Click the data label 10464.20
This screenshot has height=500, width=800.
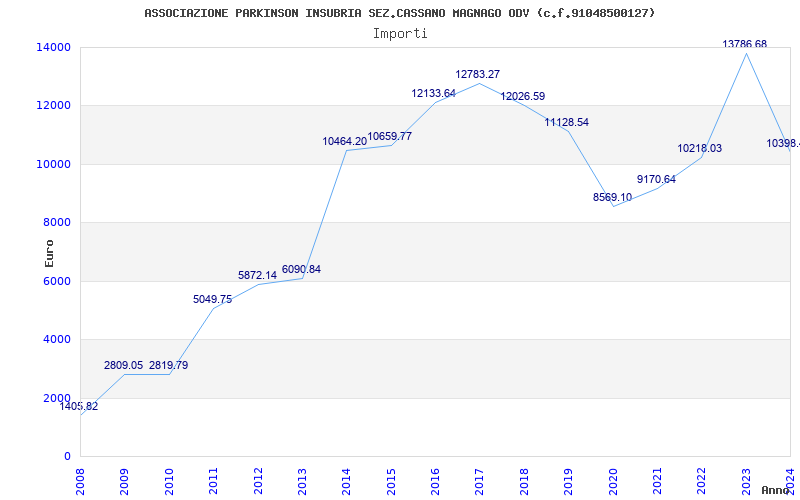tap(344, 141)
